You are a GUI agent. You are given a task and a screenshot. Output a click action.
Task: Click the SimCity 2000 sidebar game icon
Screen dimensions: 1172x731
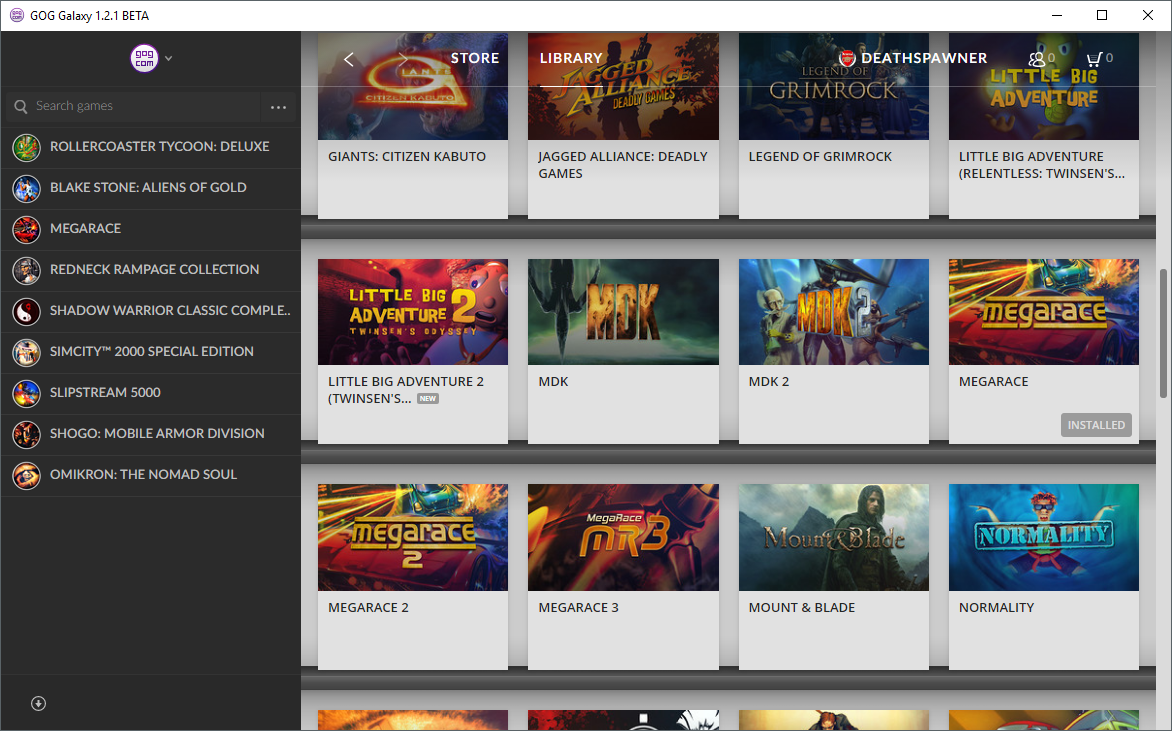click(x=26, y=352)
